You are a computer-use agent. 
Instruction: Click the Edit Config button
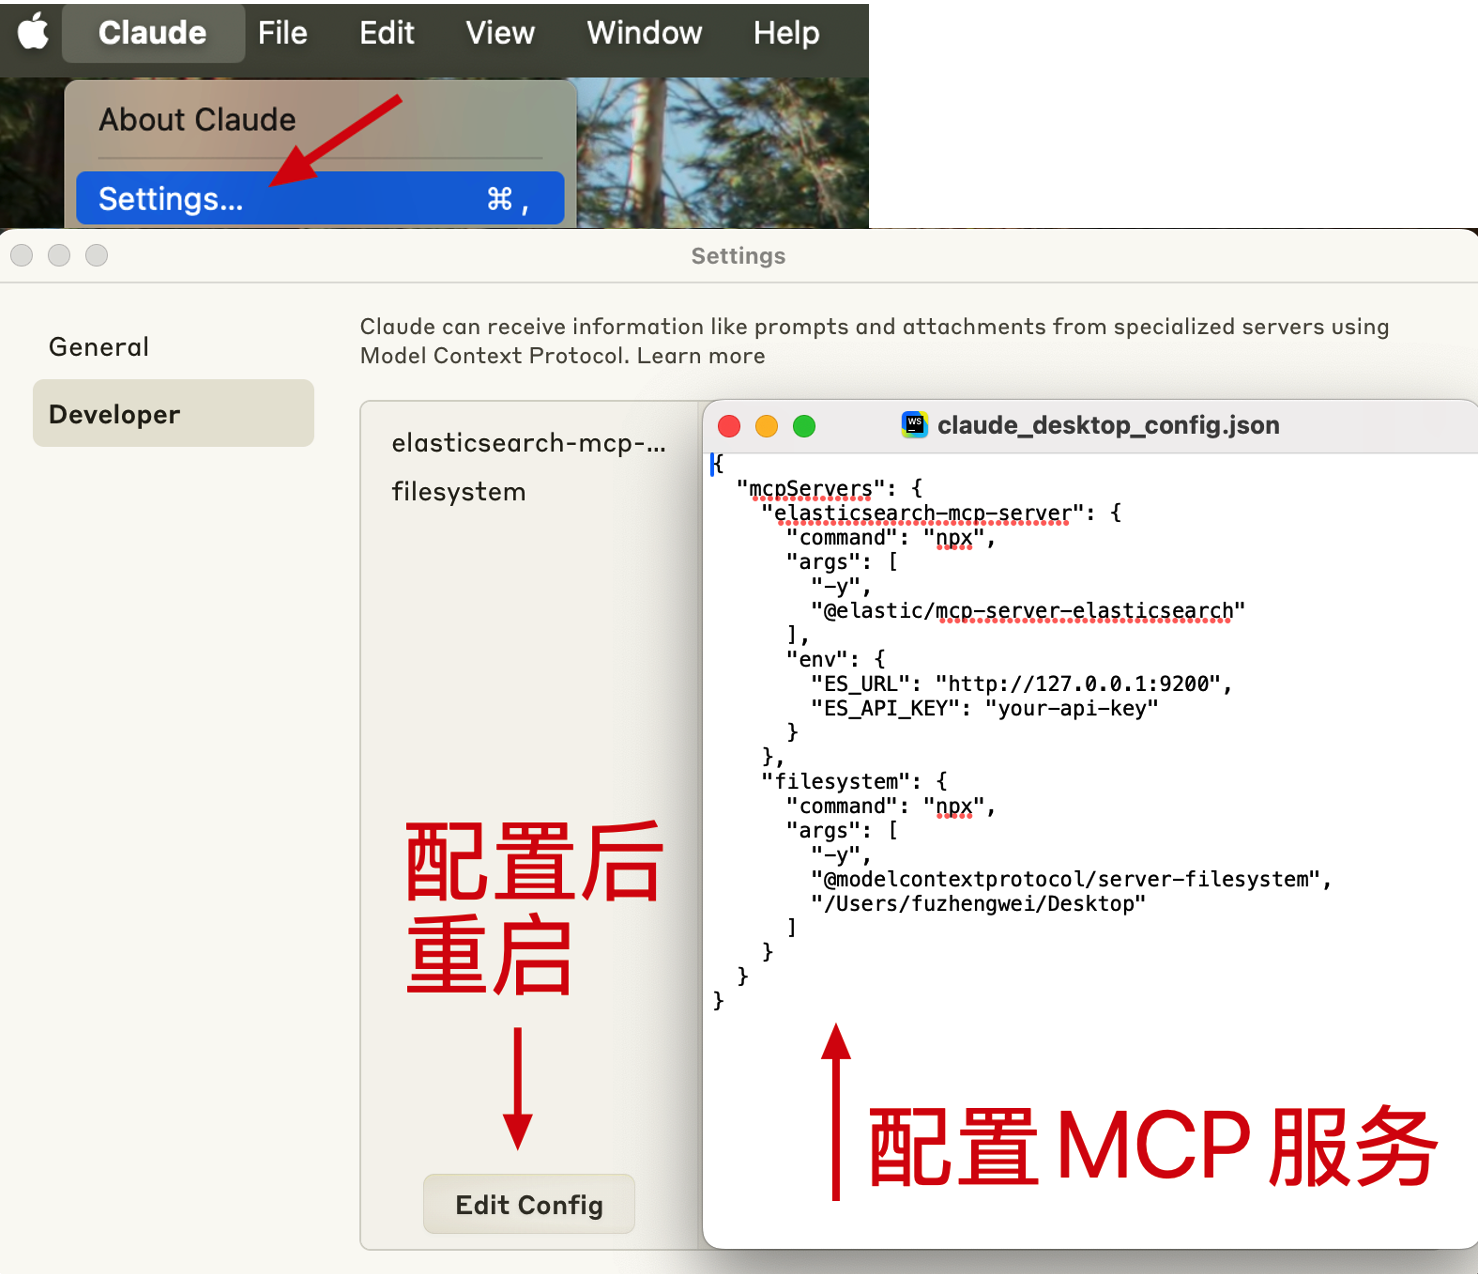pyautogui.click(x=529, y=1204)
